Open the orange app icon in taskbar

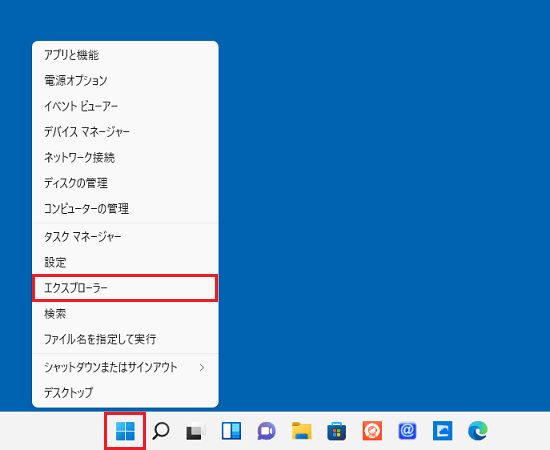tap(372, 431)
